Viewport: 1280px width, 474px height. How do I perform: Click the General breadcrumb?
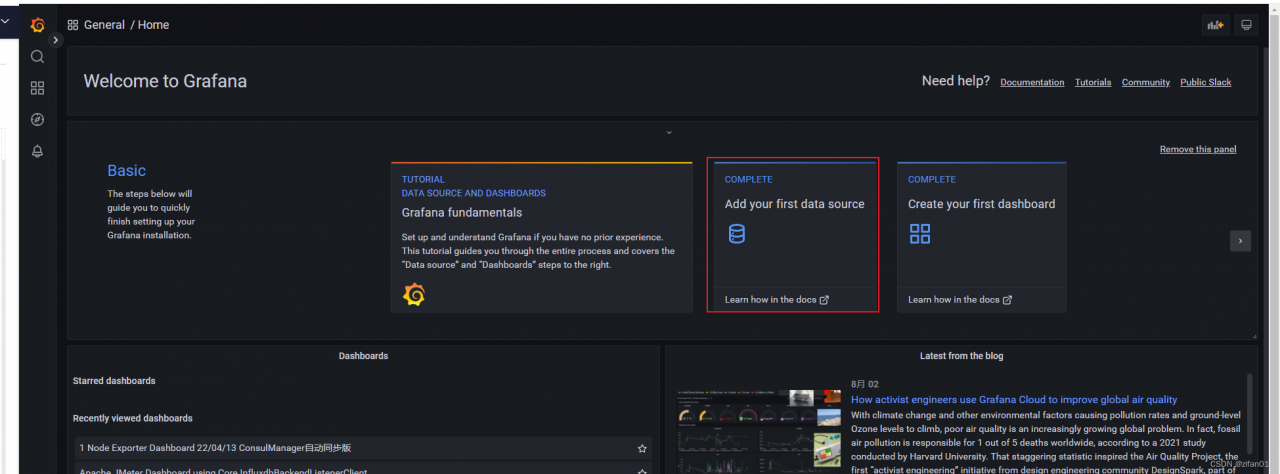[x=105, y=25]
